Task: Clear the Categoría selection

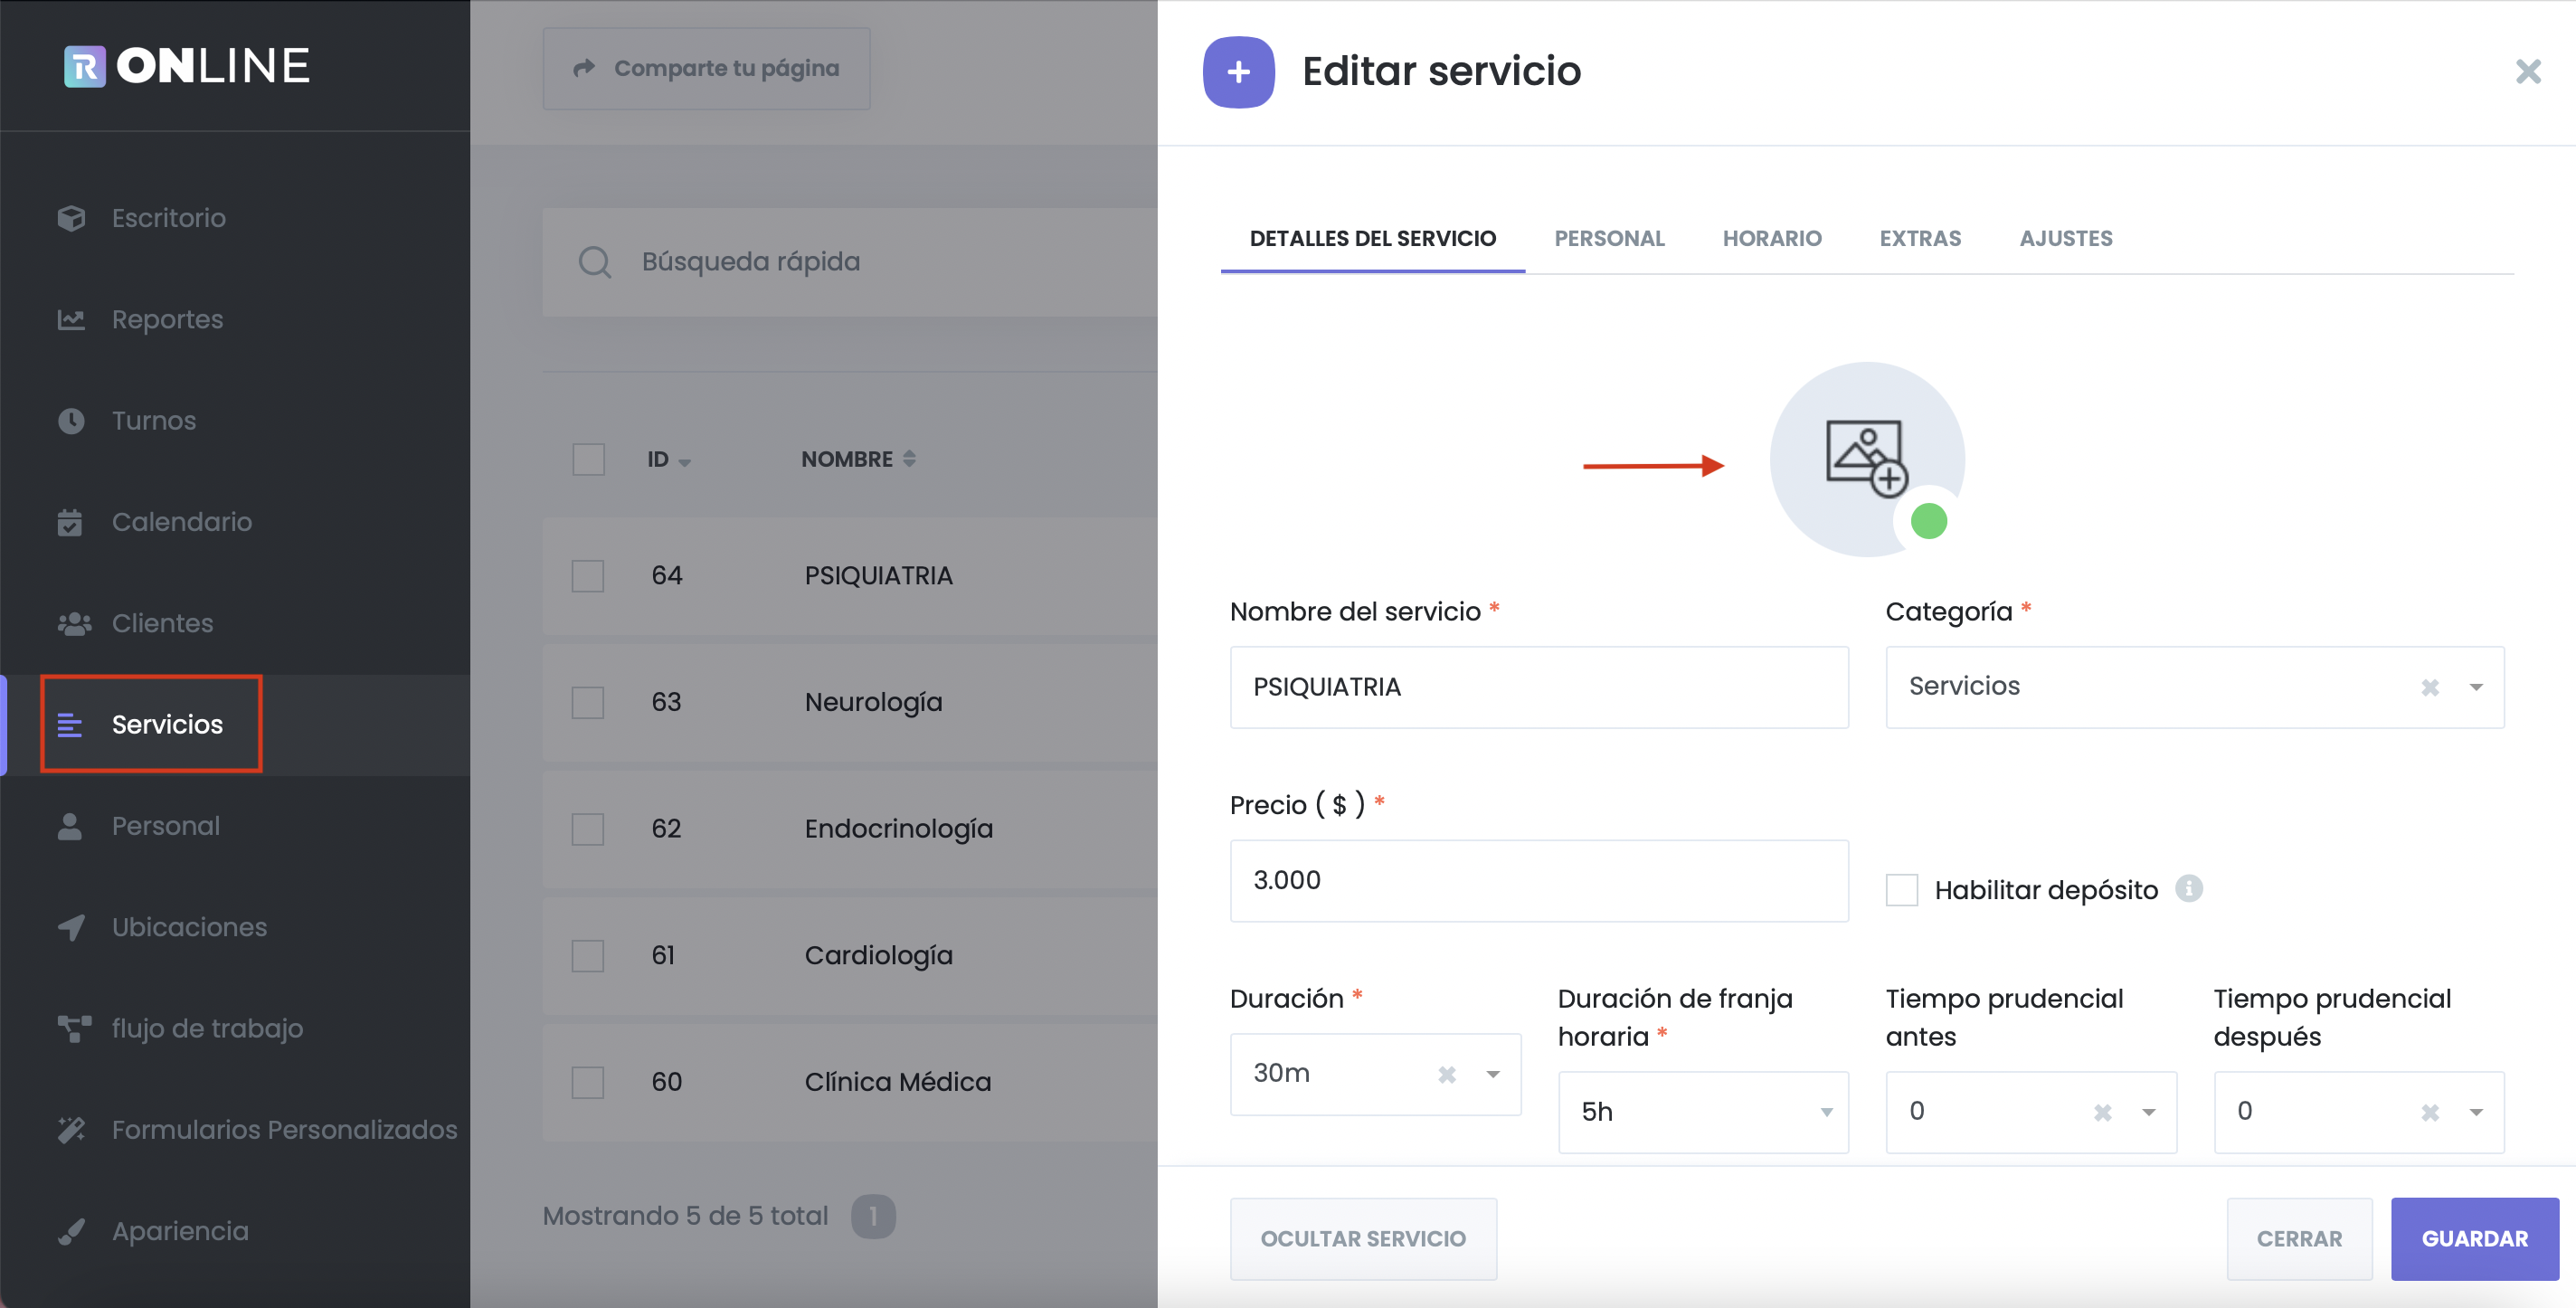Action: [2430, 687]
